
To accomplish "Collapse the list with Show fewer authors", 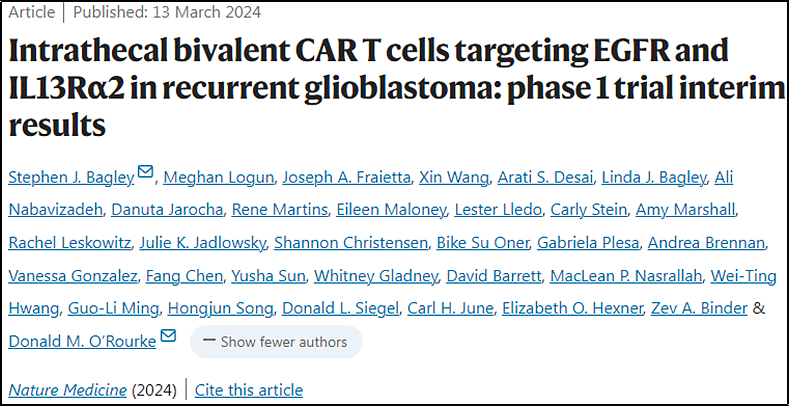I will pyautogui.click(x=276, y=342).
